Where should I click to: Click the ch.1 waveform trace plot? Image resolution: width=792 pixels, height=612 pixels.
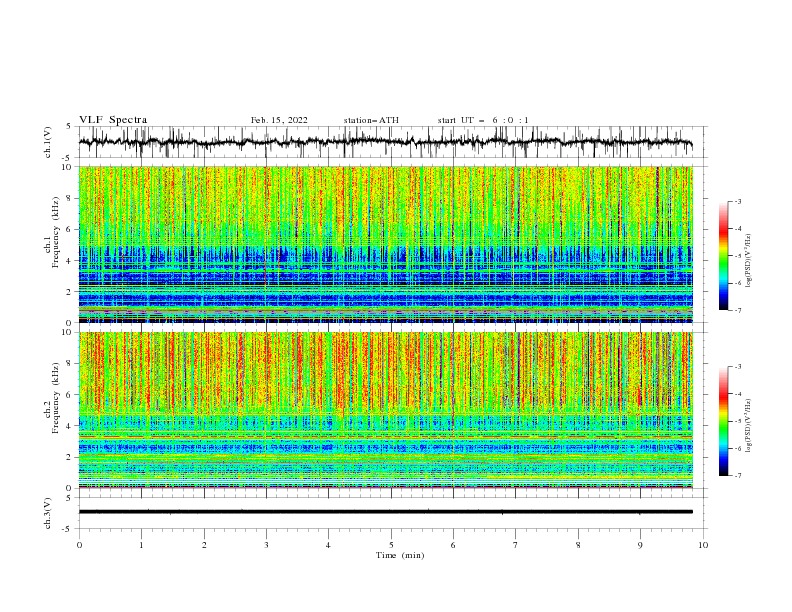point(386,142)
